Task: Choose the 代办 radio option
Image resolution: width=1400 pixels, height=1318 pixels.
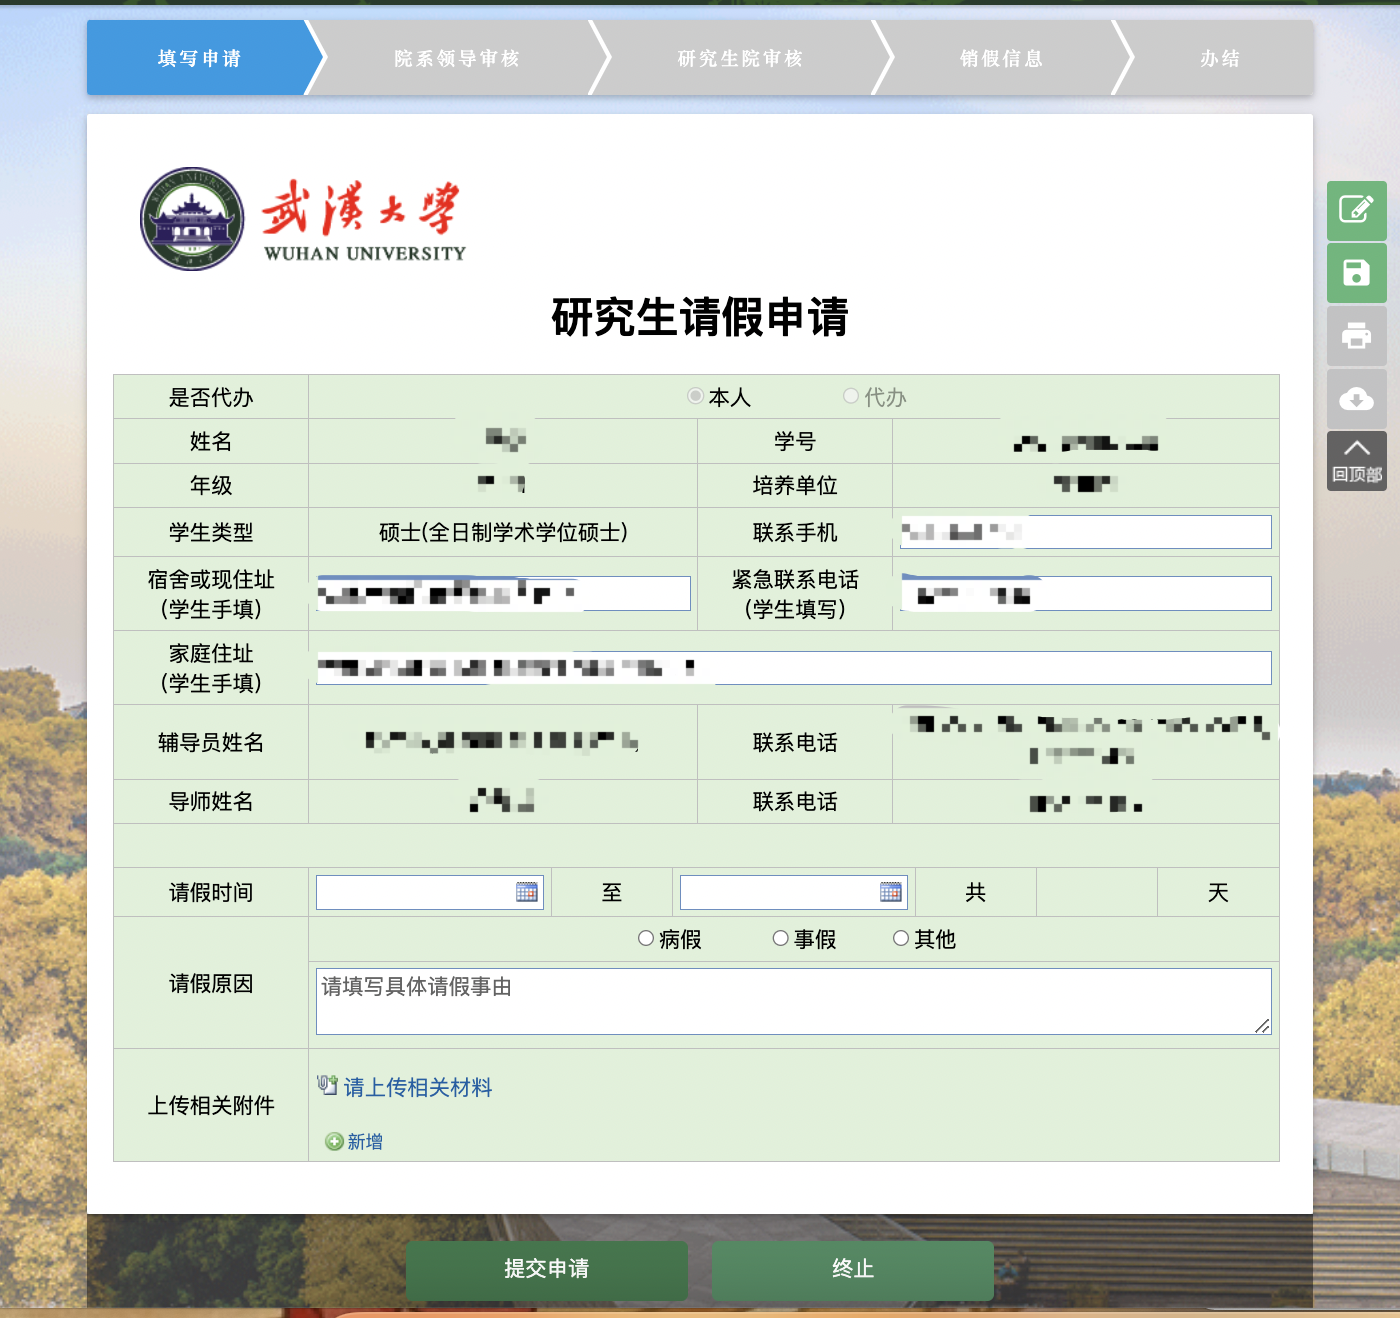Action: click(851, 396)
